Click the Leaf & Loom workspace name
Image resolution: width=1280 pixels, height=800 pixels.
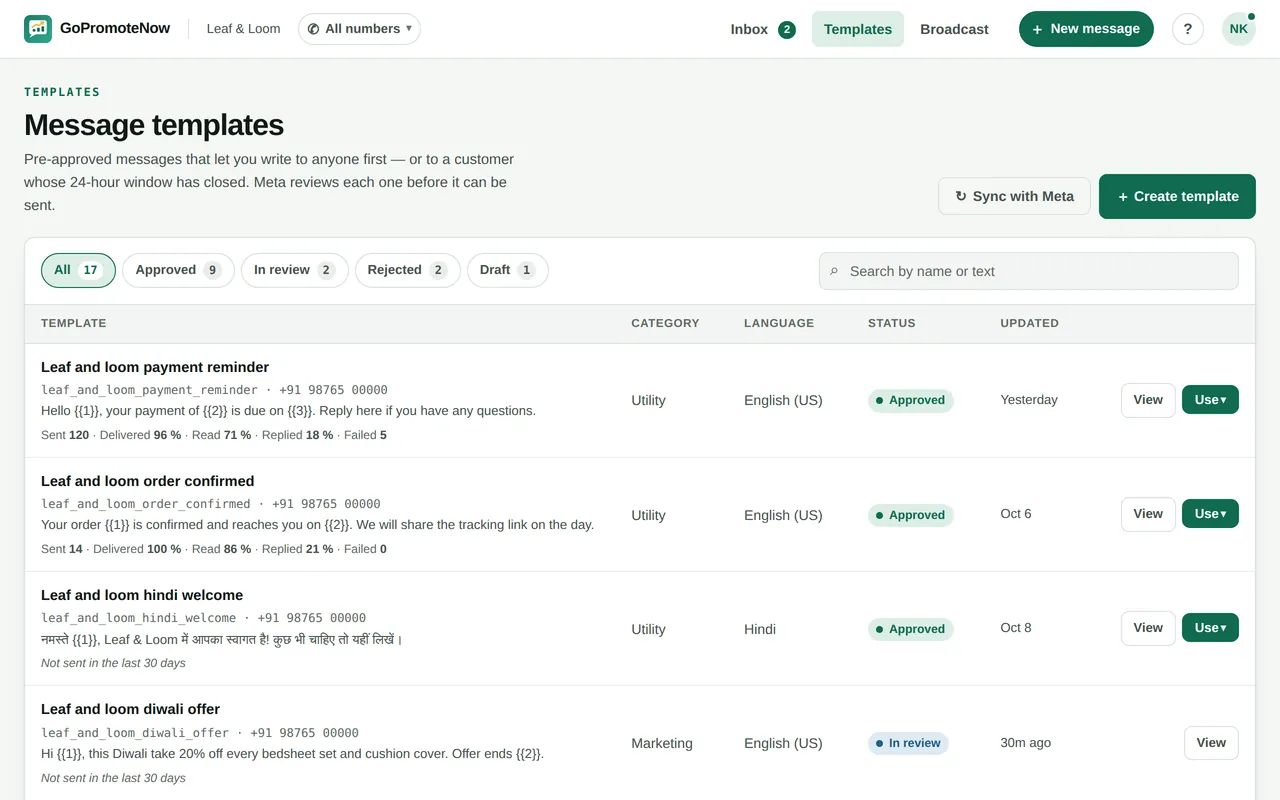tap(243, 29)
